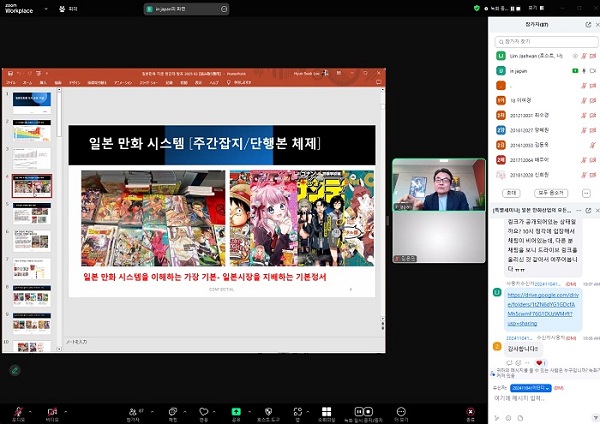Open the Zoom Workplace dropdown arrow
The width and height of the screenshot is (600, 424).
(x=46, y=8)
